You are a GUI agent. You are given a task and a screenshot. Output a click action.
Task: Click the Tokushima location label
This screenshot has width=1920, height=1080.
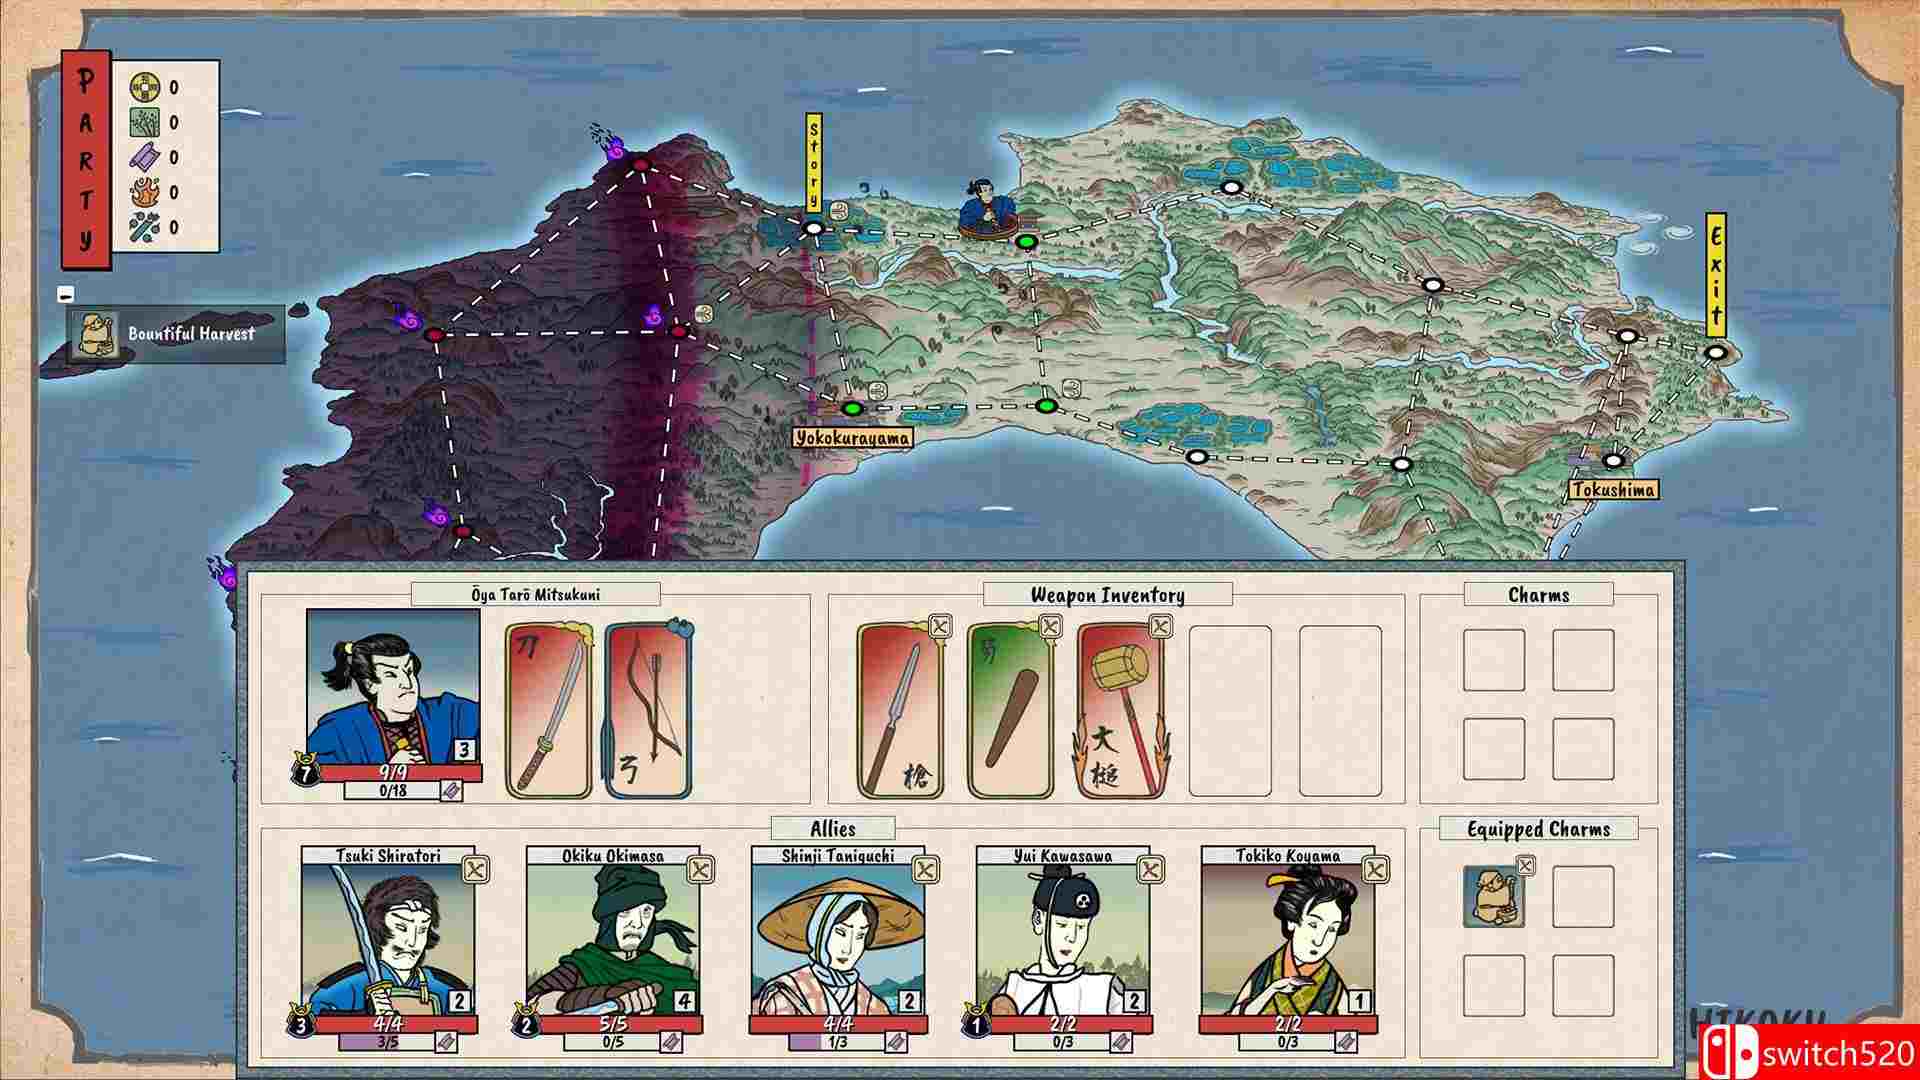1612,490
